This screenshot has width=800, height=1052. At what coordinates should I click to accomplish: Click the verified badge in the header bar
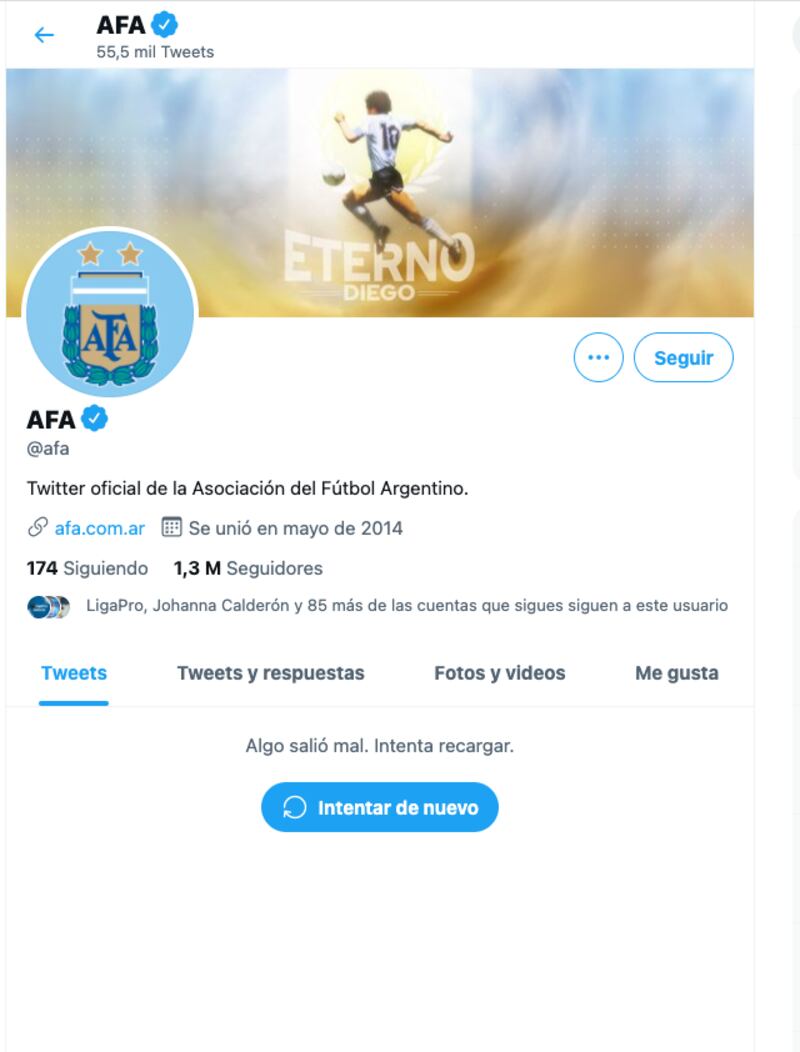(164, 25)
